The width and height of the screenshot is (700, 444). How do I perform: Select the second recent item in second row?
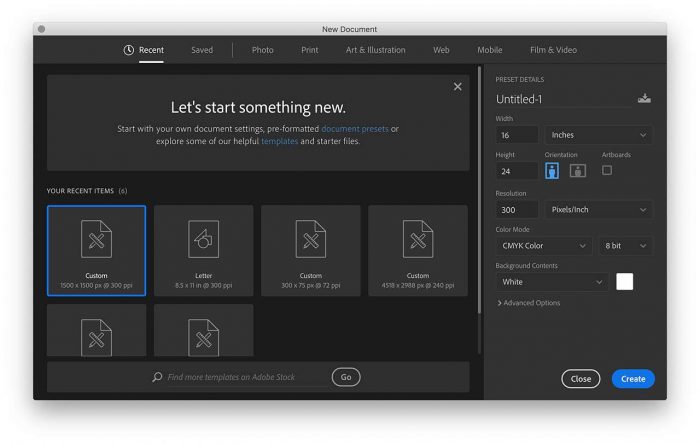tap(204, 330)
